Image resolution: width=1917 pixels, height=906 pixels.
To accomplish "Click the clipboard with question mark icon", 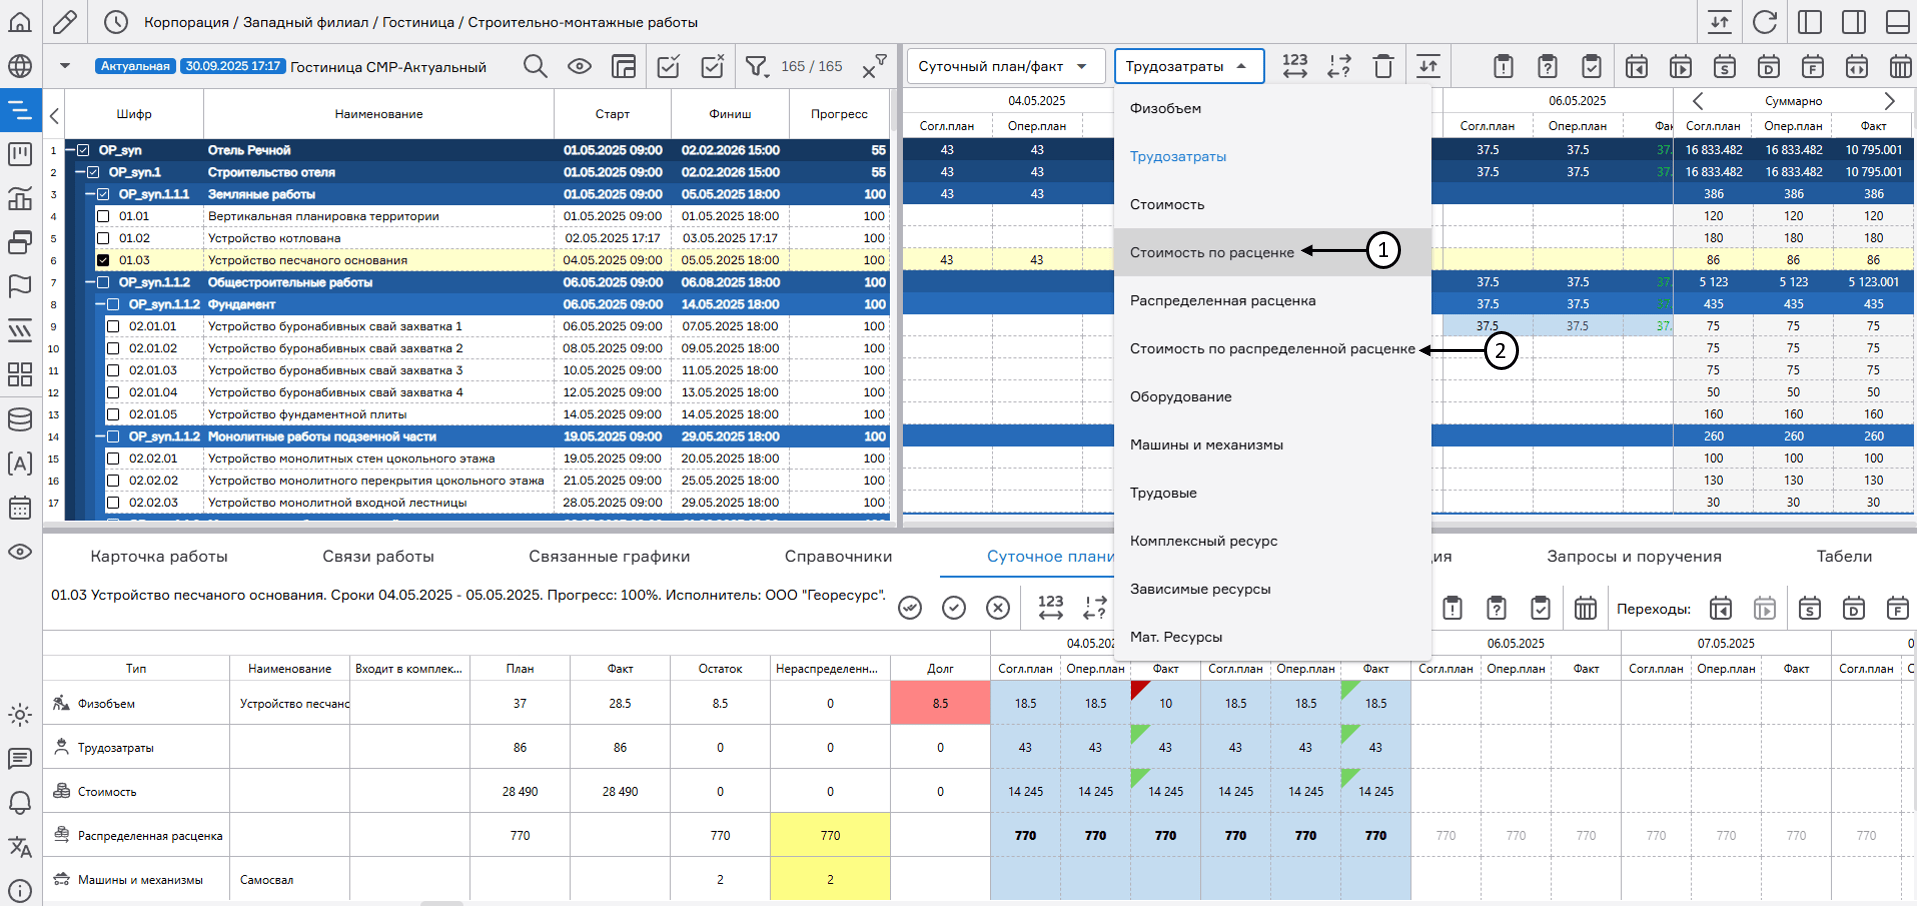I will point(1547,66).
